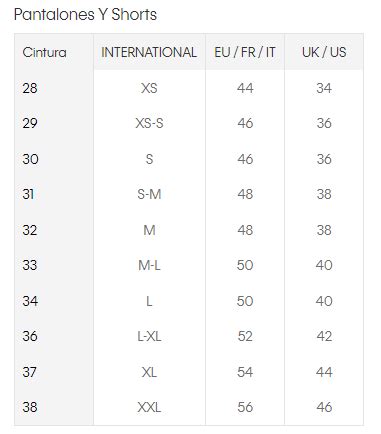The width and height of the screenshot is (381, 434).
Task: Select waist size 28 cell
Action: coord(30,88)
